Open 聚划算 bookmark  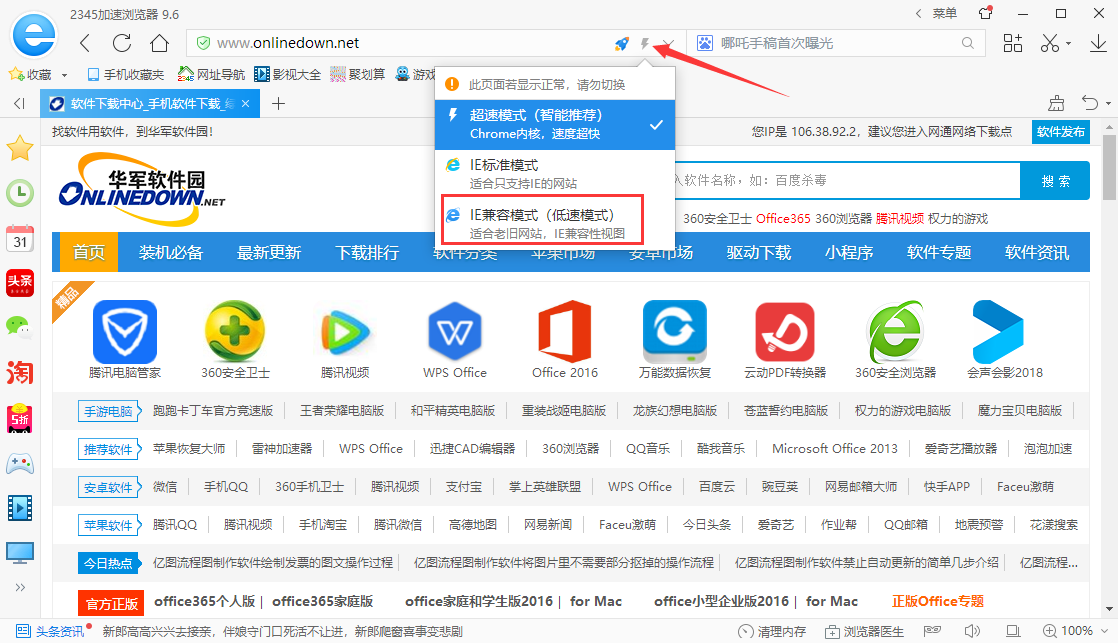tap(357, 74)
